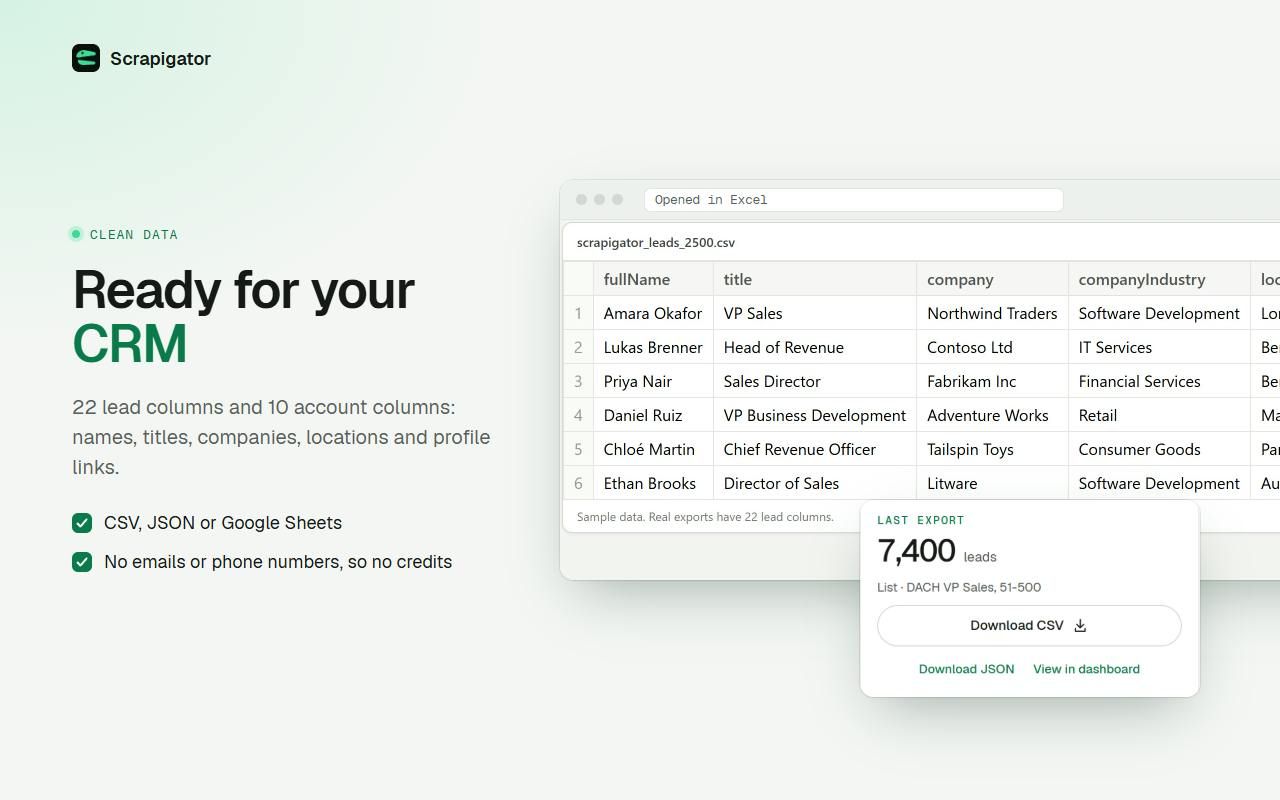Click the Scrapigator alligator logo icon
The image size is (1280, 800).
click(86, 58)
